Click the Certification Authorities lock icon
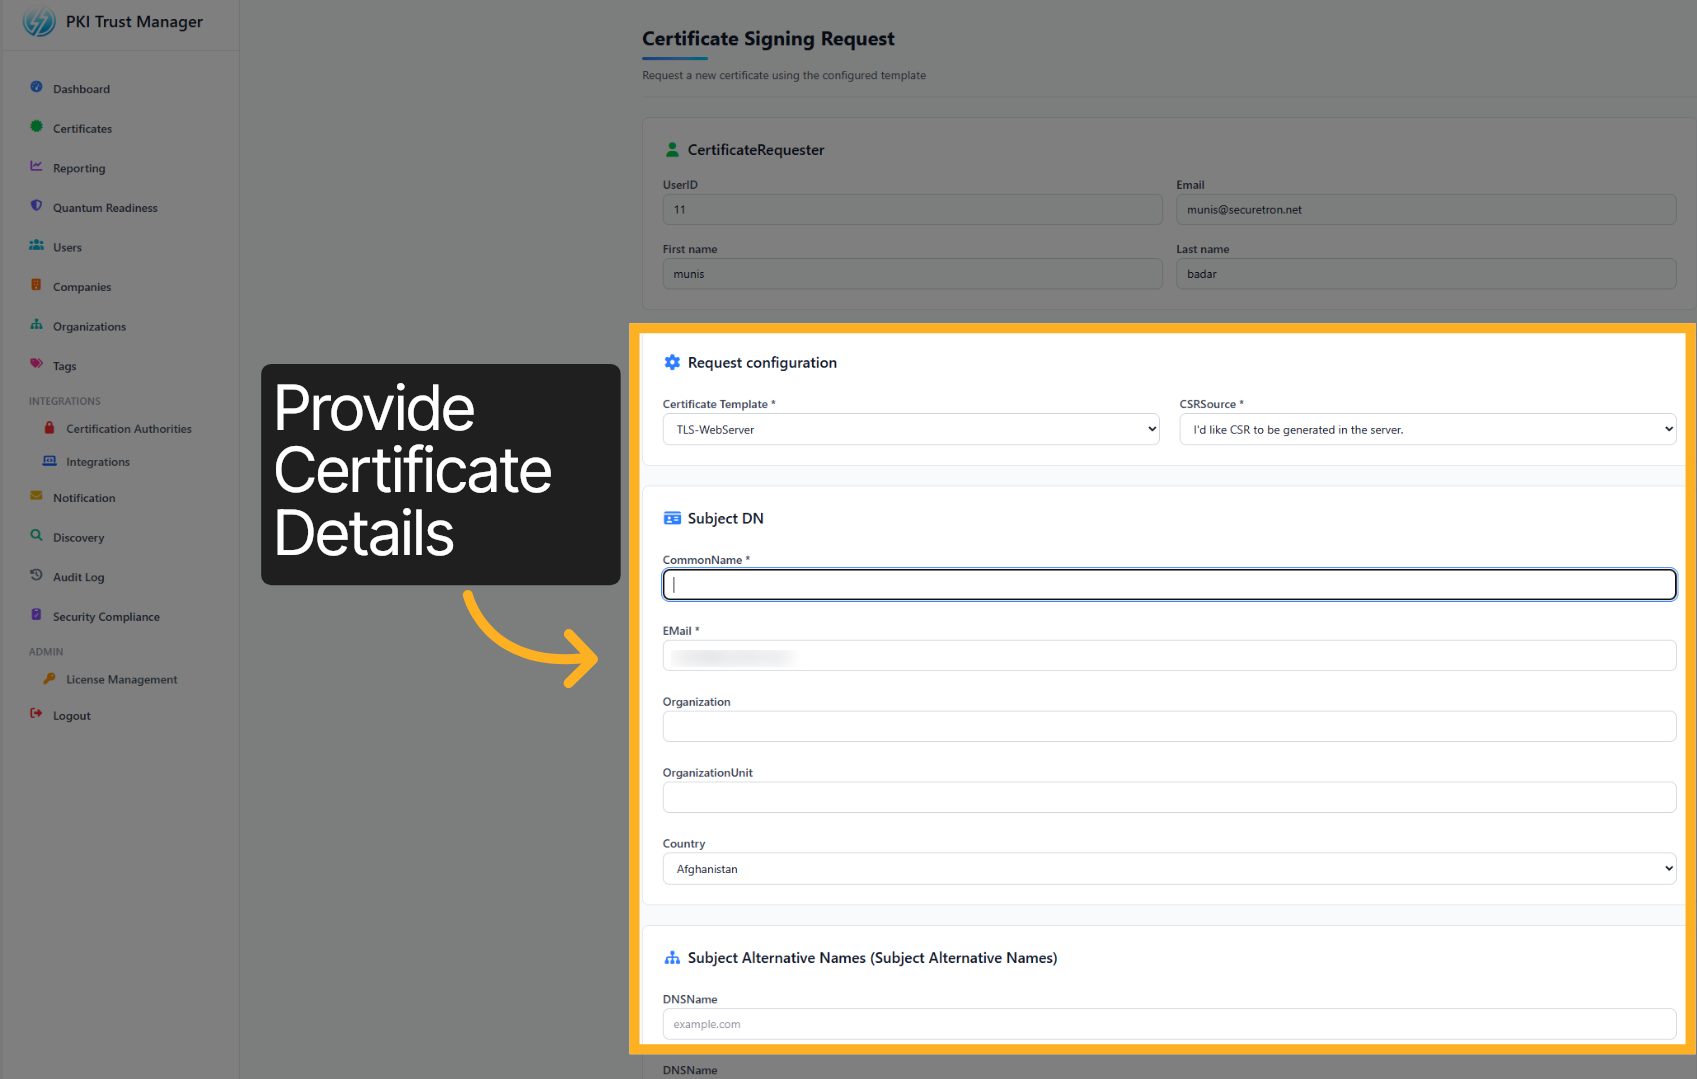 point(49,428)
